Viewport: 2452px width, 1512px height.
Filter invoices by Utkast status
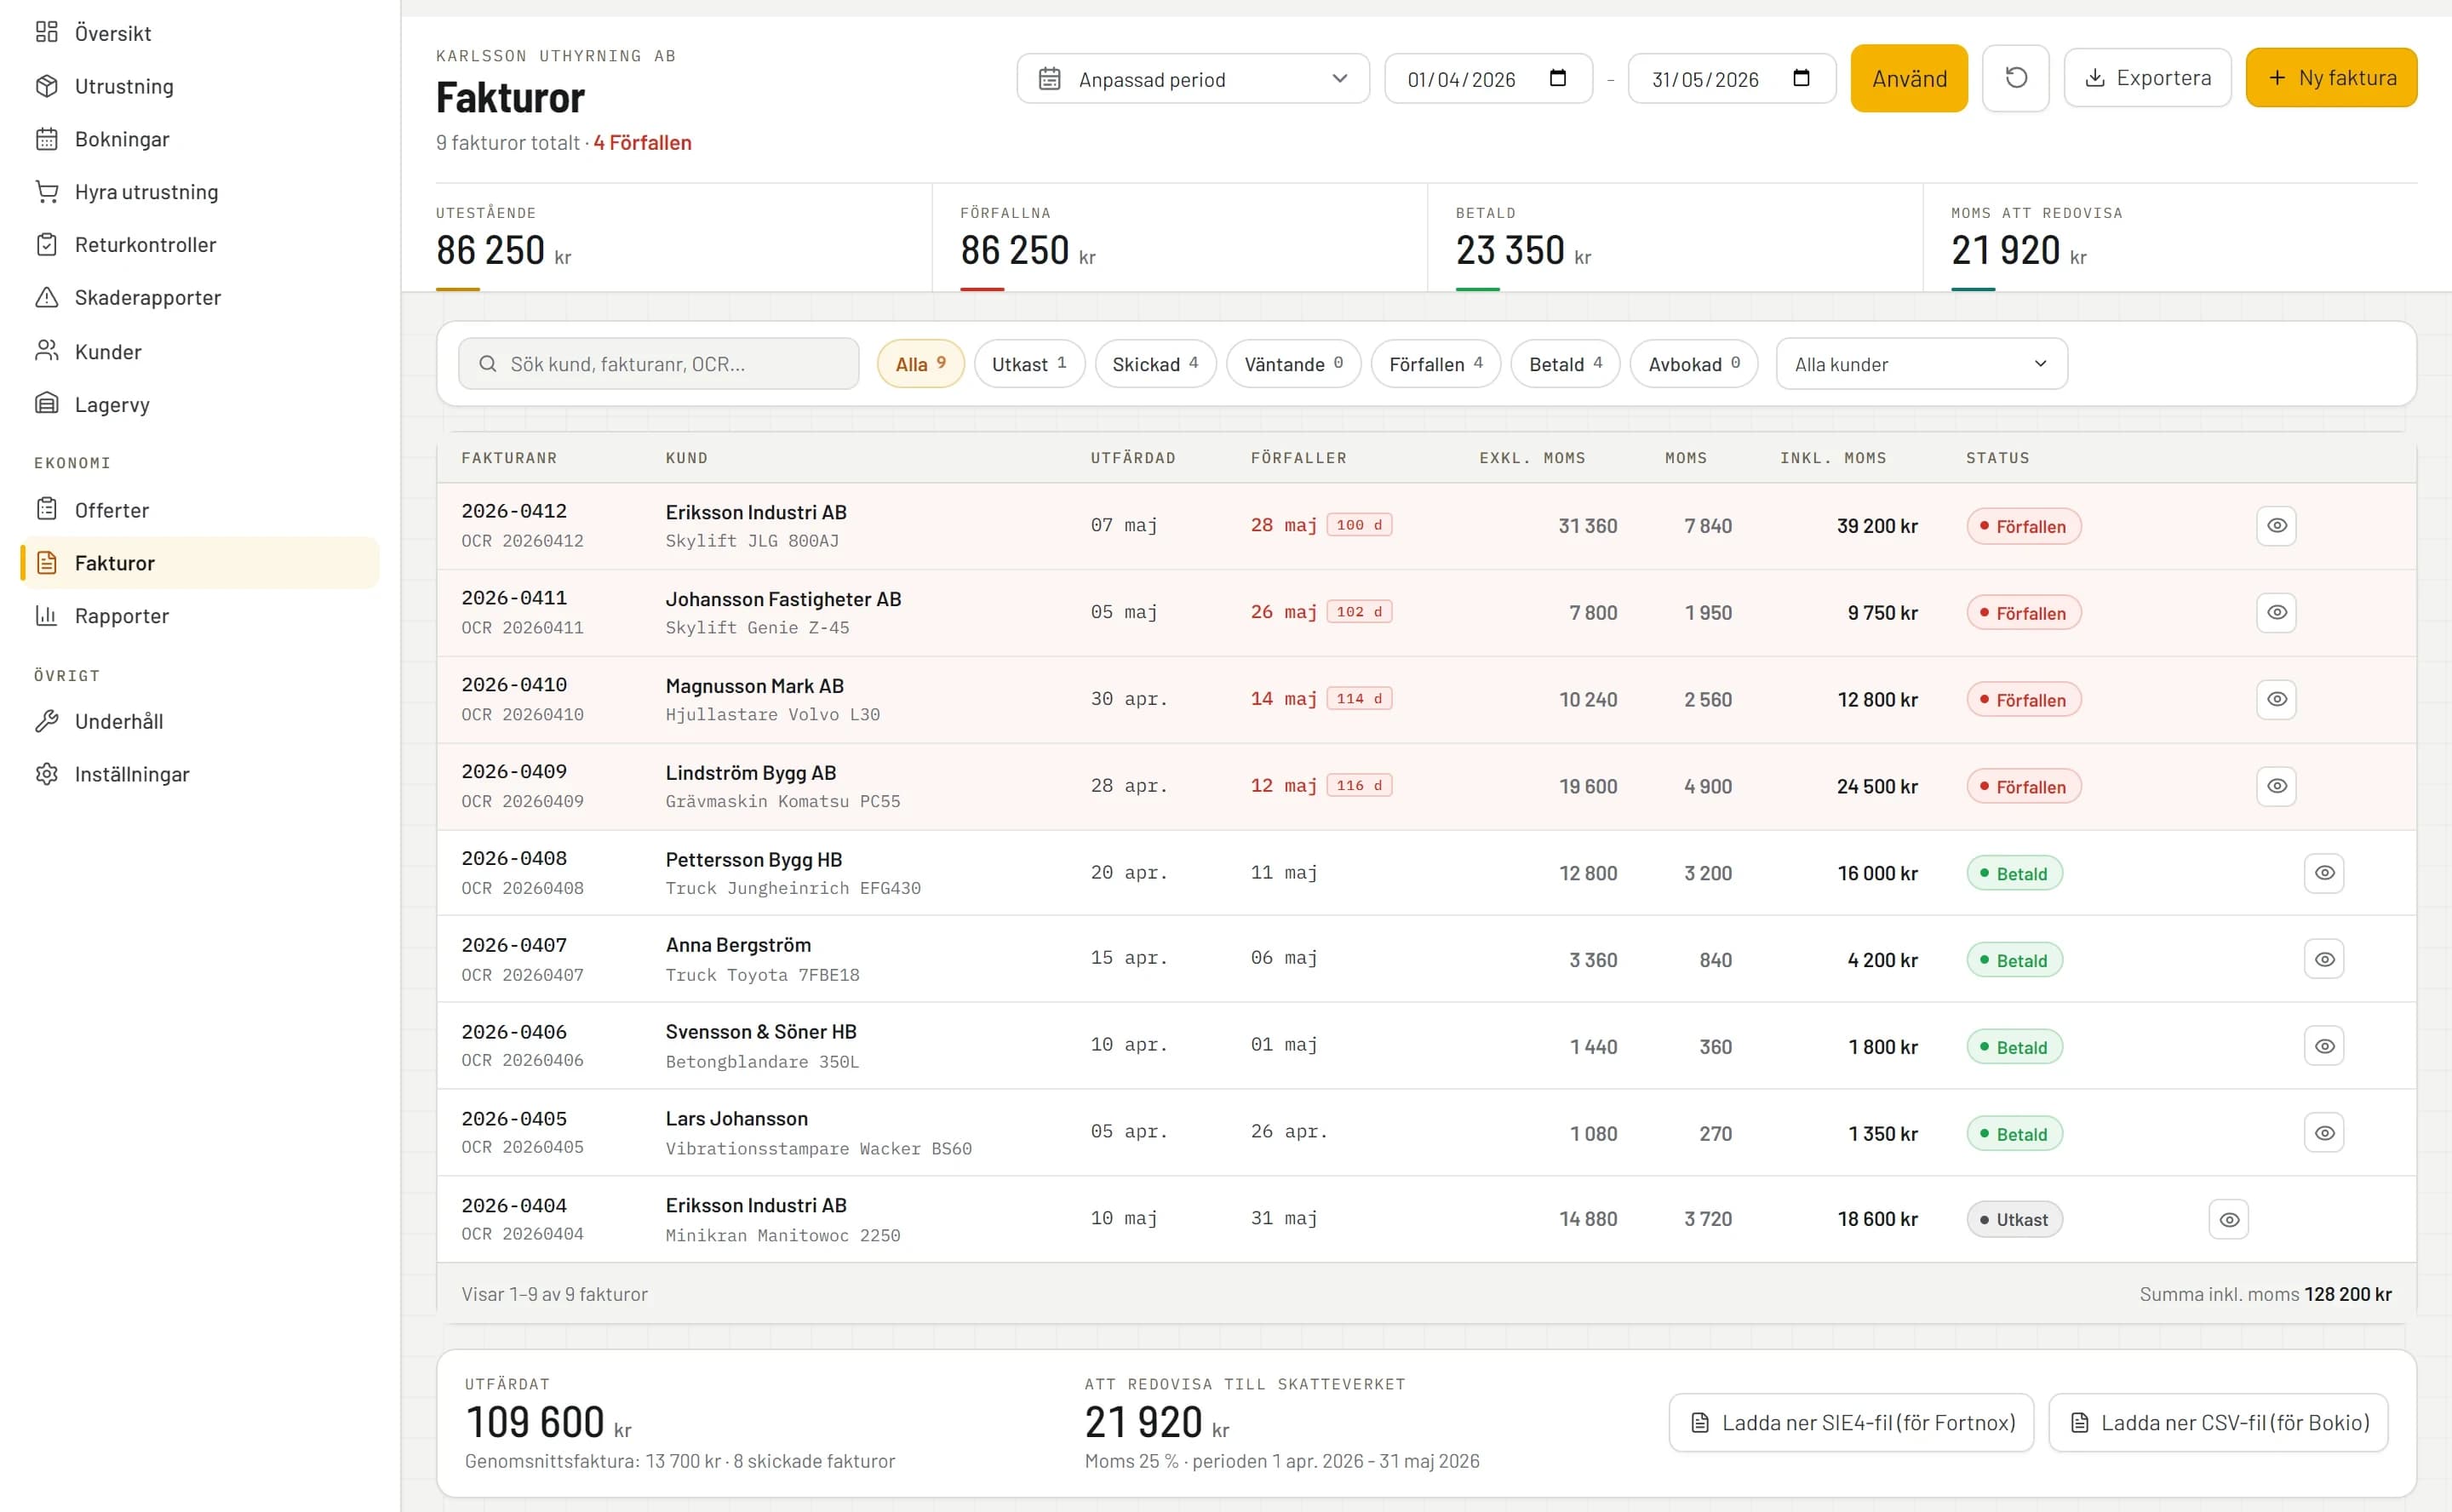(1029, 364)
